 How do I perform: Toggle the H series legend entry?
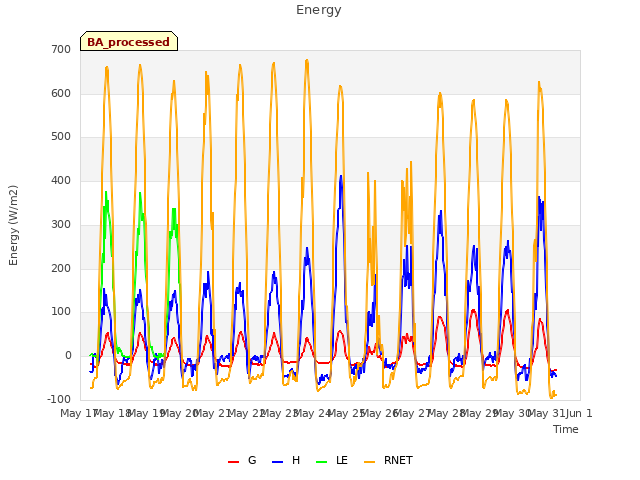tap(286, 460)
